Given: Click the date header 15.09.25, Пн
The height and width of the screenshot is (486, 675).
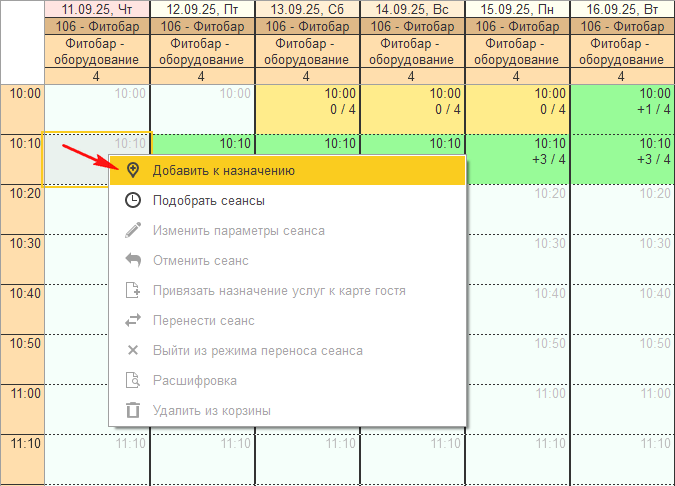Looking at the screenshot, I should pos(517,9).
